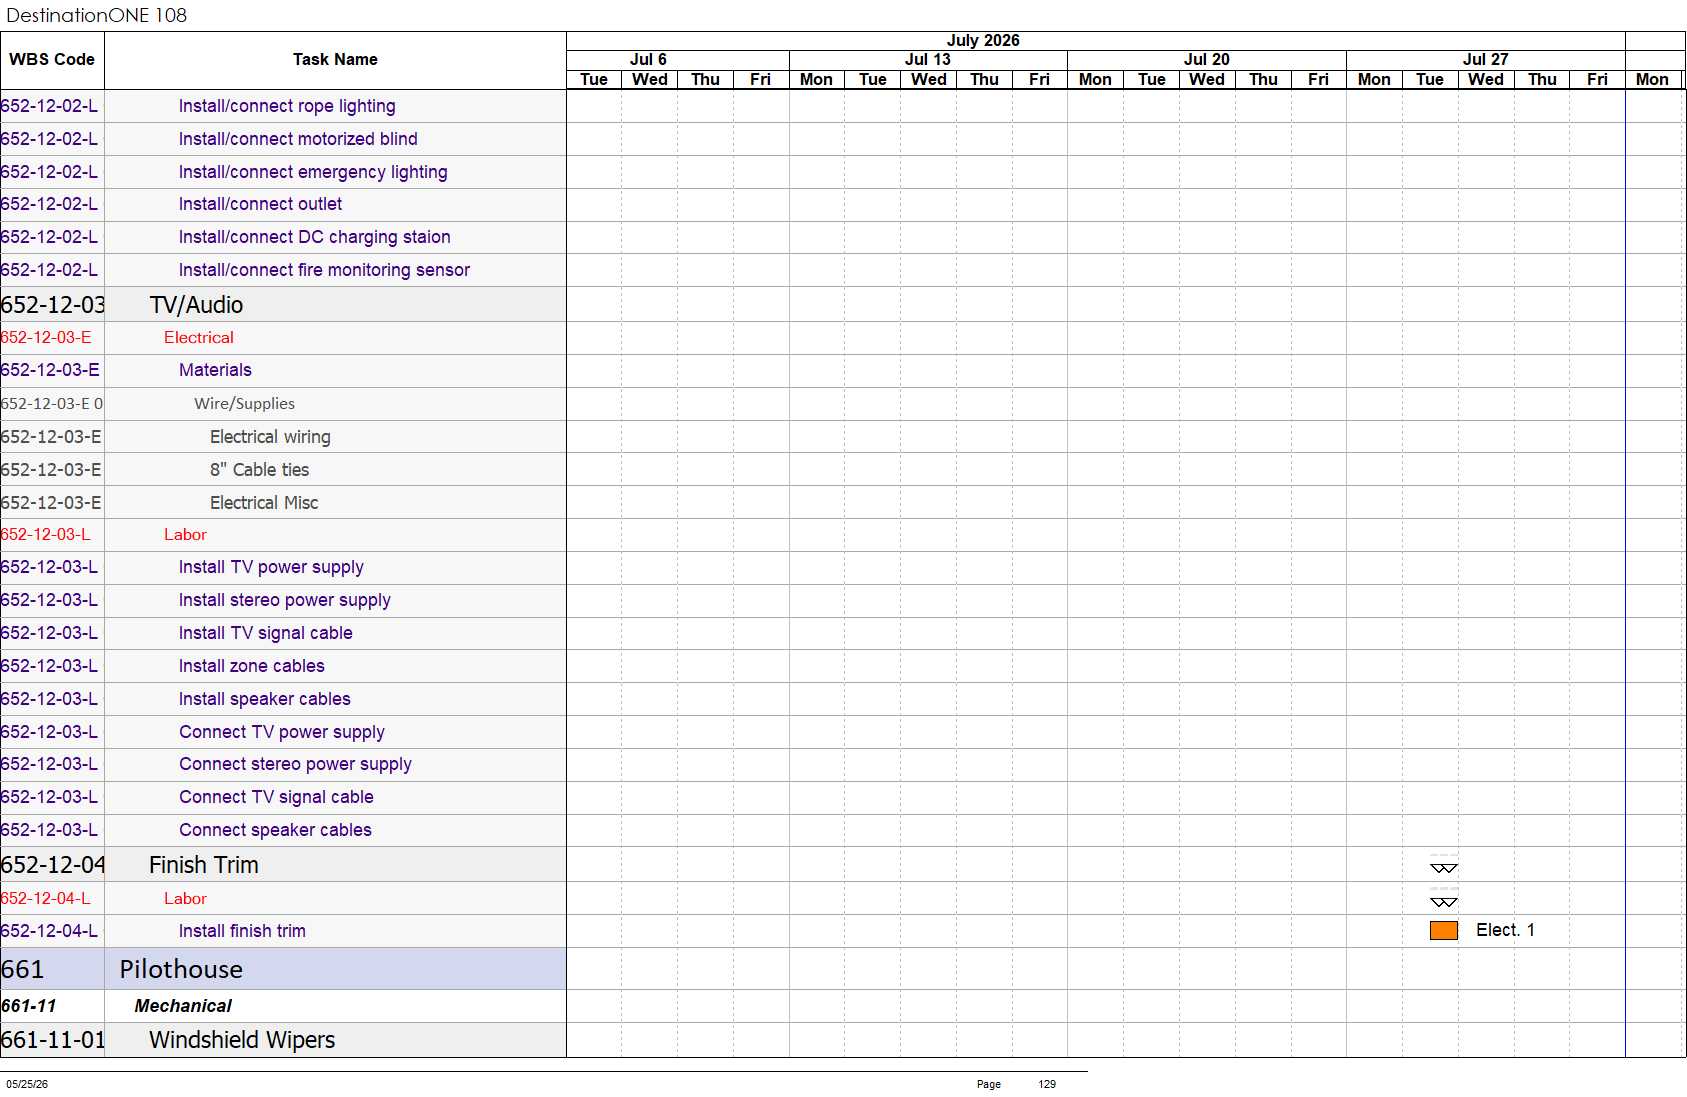Click the Task Name column header
The height and width of the screenshot is (1097, 1687).
(335, 60)
